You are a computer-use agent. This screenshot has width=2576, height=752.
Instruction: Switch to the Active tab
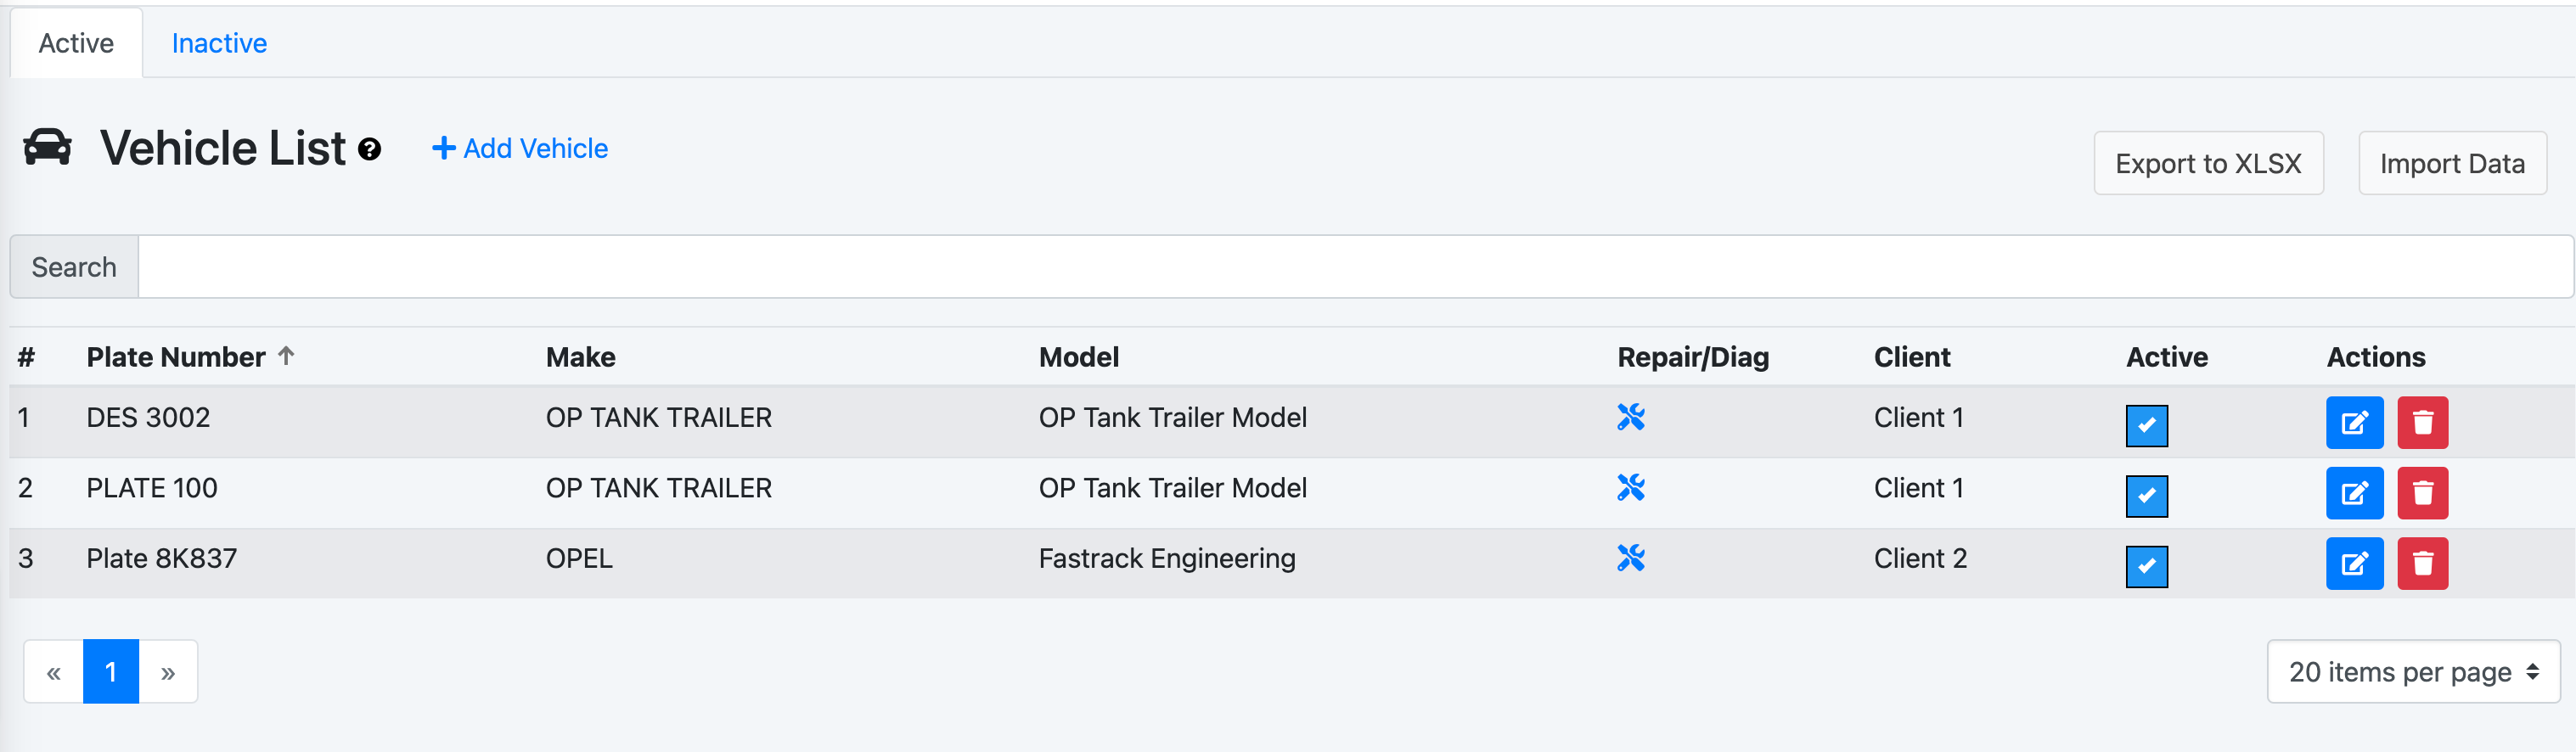tap(76, 43)
